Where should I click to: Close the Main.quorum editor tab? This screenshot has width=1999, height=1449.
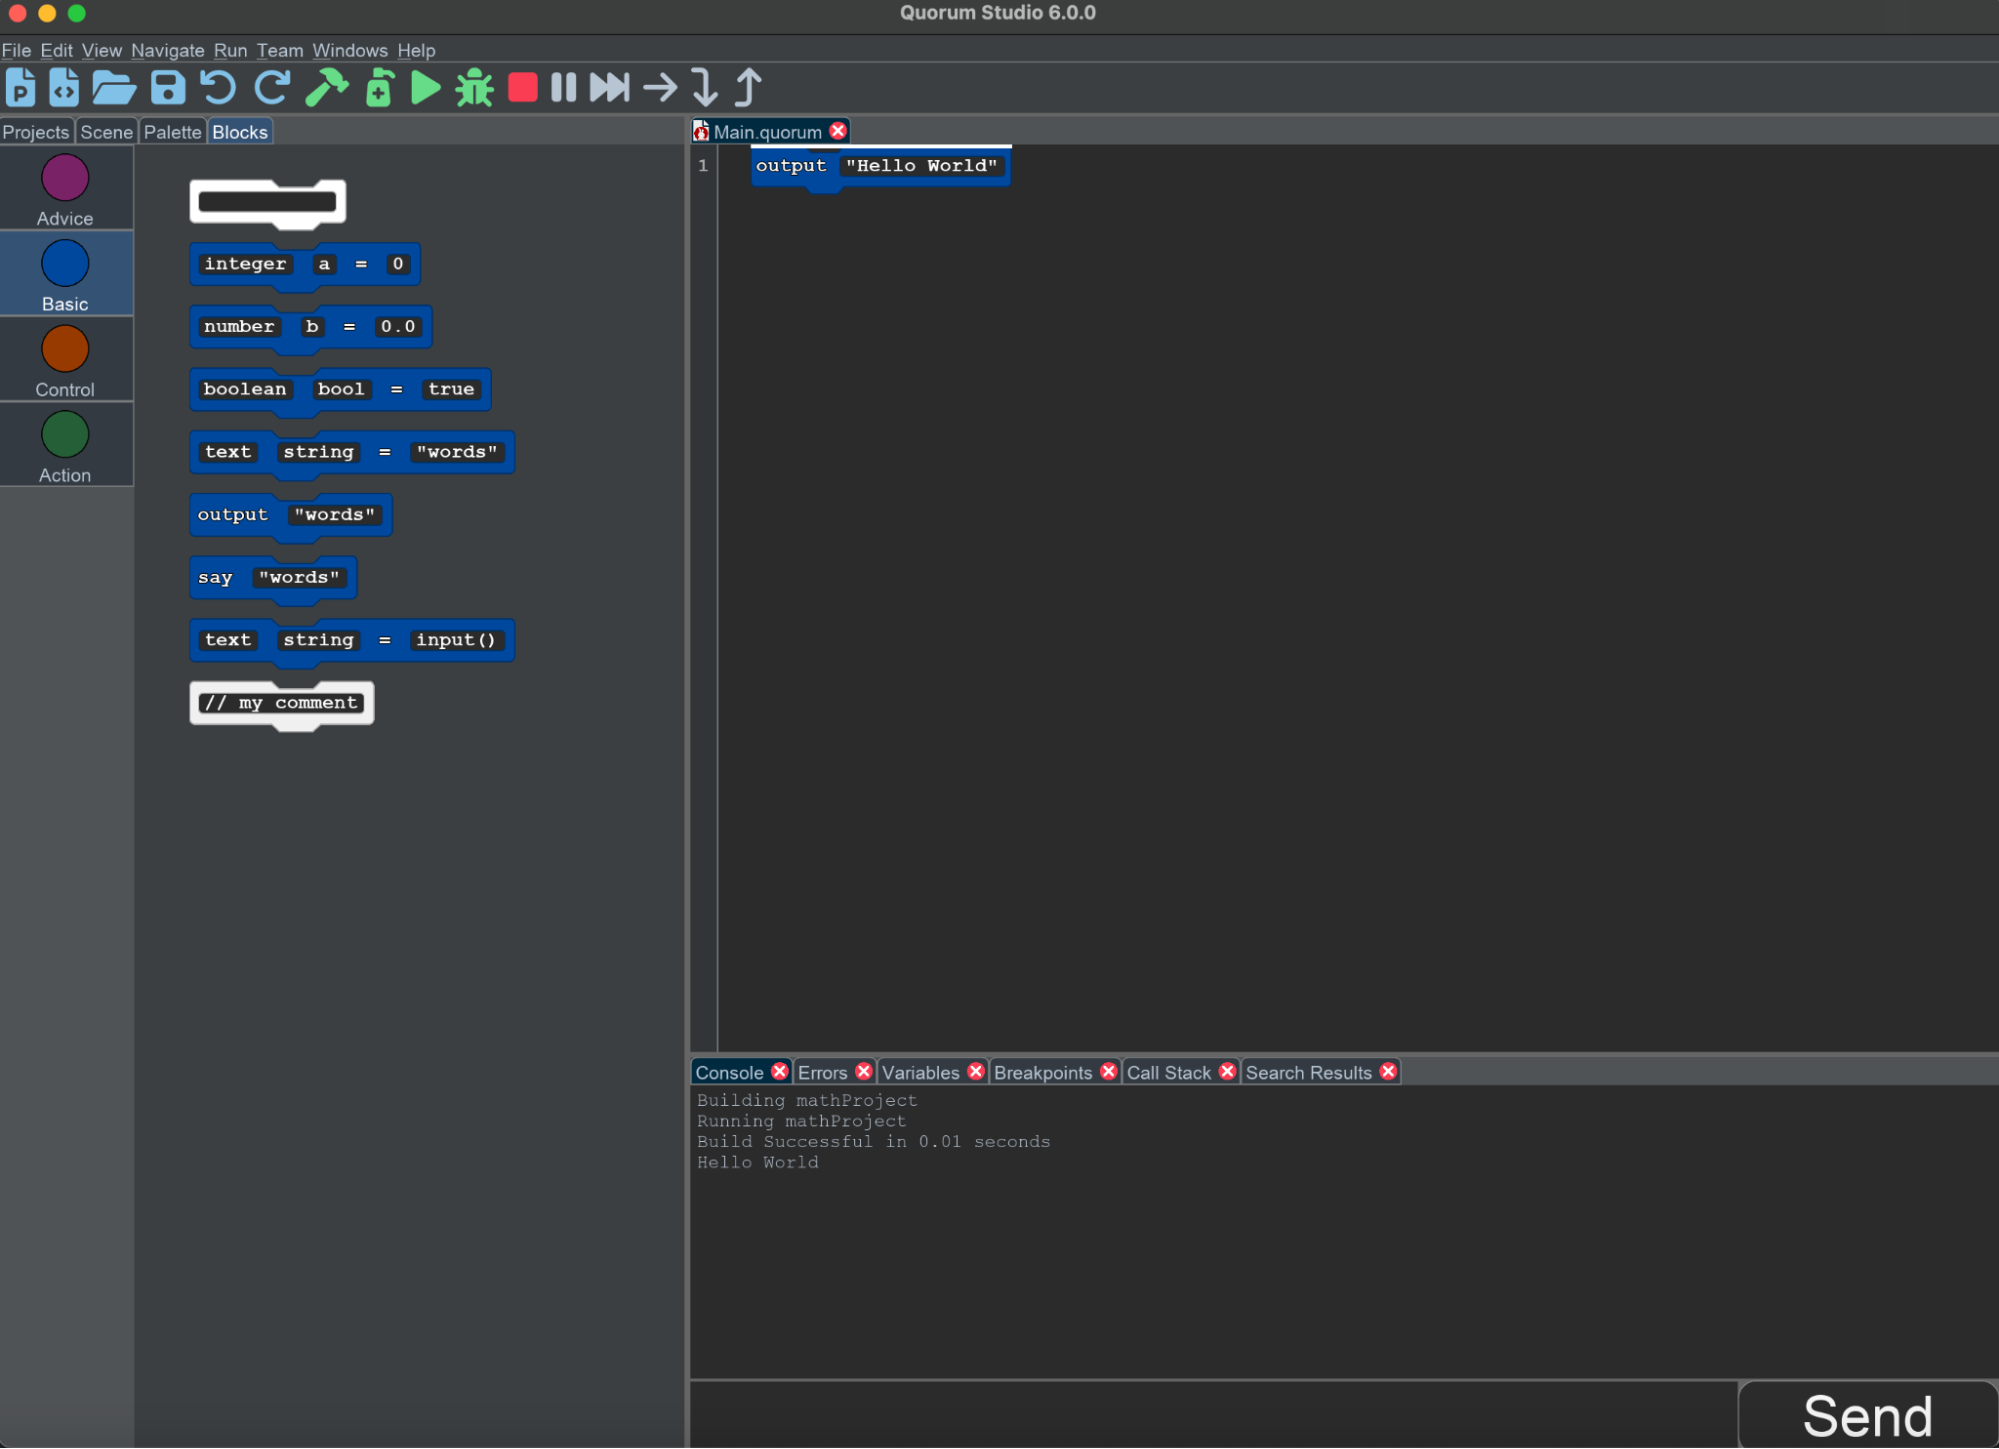pyautogui.click(x=838, y=131)
